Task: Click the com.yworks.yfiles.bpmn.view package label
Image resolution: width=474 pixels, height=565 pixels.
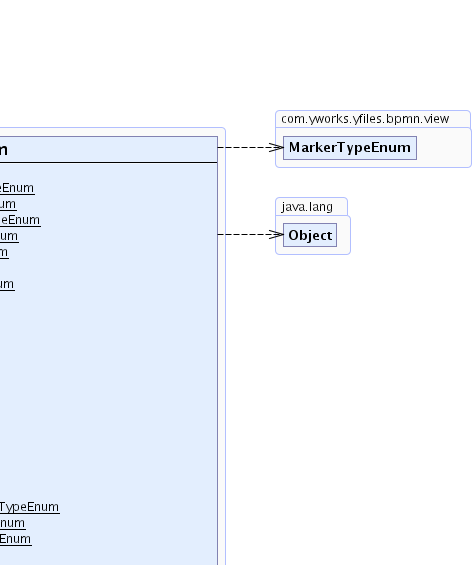Action: [365, 119]
